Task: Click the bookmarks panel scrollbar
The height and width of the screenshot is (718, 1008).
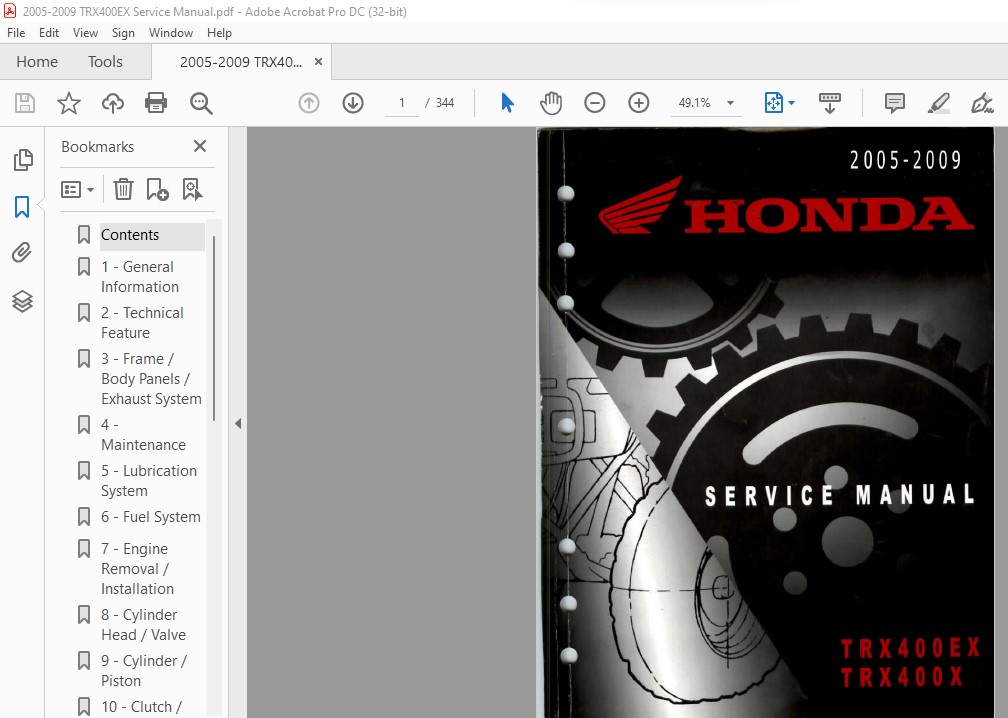Action: (x=213, y=328)
